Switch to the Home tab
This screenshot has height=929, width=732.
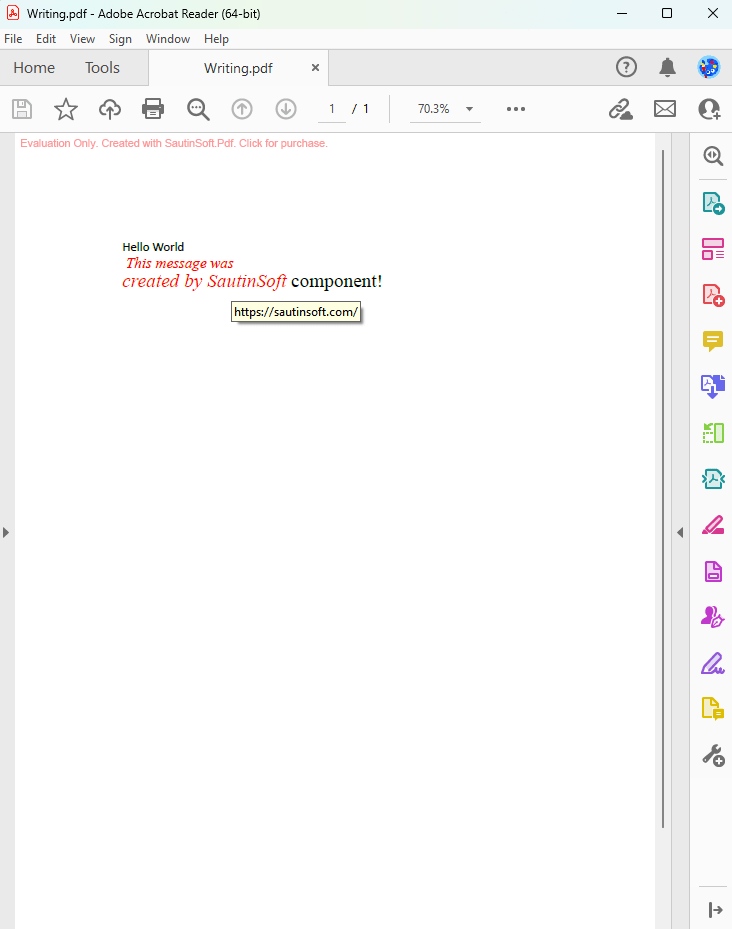click(x=34, y=68)
